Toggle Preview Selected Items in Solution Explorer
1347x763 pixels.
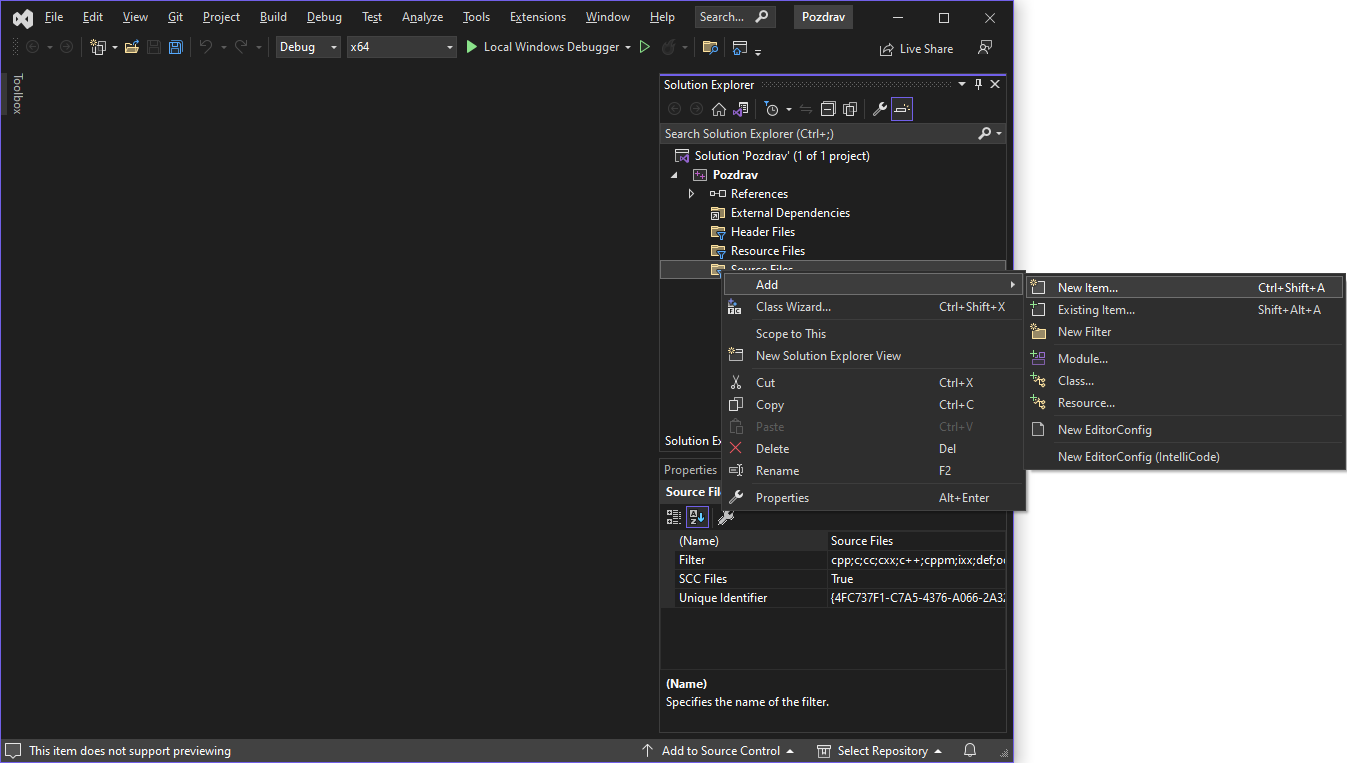coord(902,109)
